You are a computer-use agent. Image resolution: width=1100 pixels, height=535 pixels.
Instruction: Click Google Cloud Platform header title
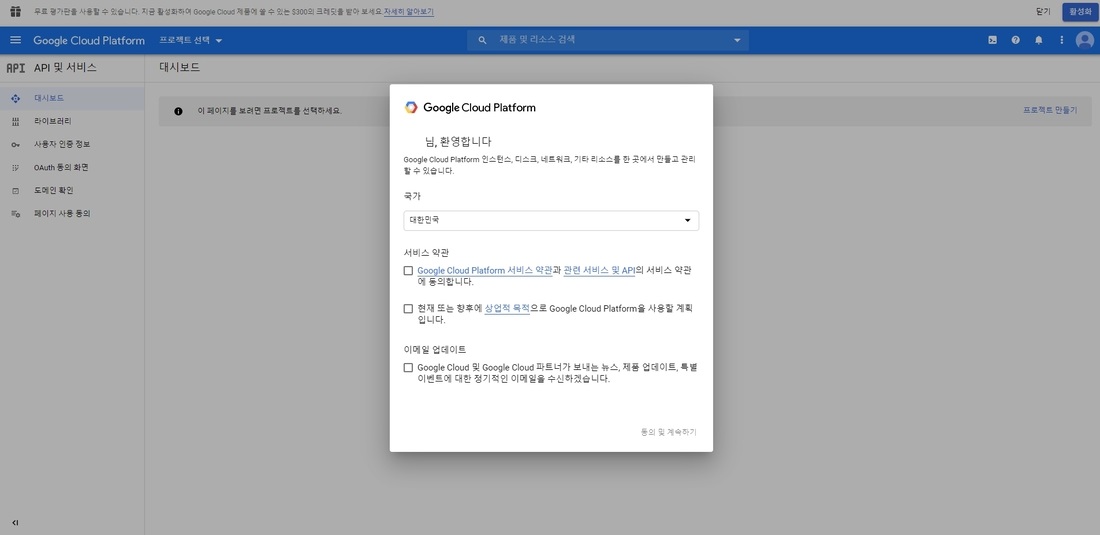(x=89, y=41)
